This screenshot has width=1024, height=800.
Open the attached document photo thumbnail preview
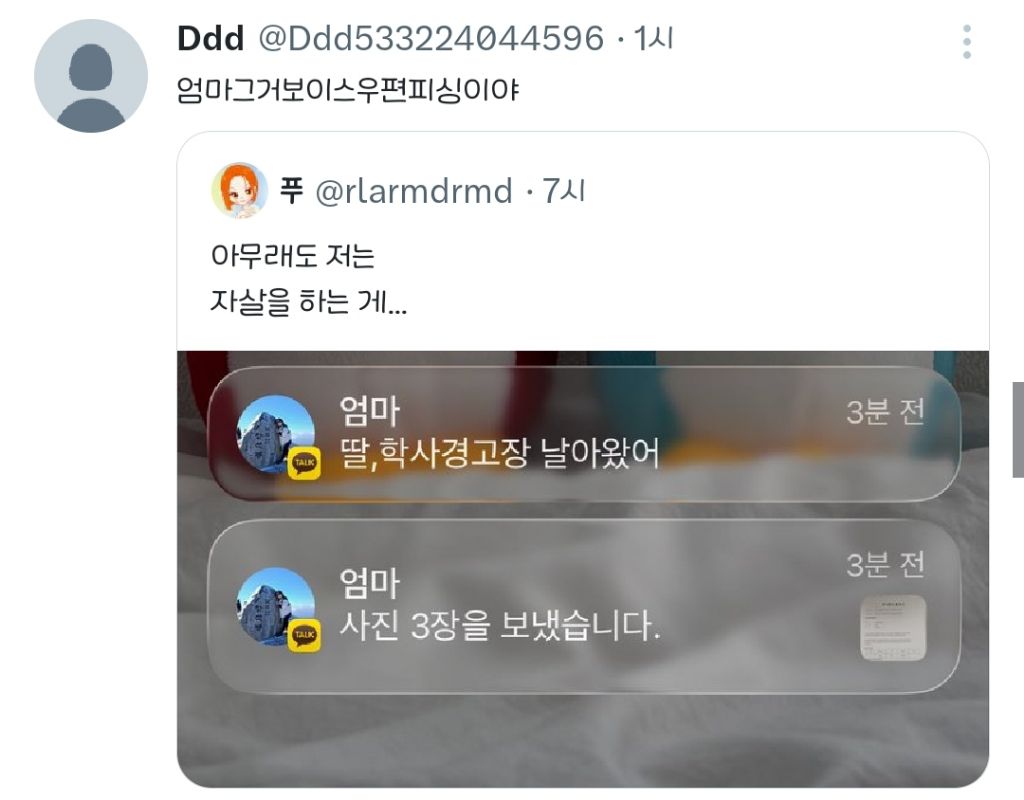click(x=893, y=627)
